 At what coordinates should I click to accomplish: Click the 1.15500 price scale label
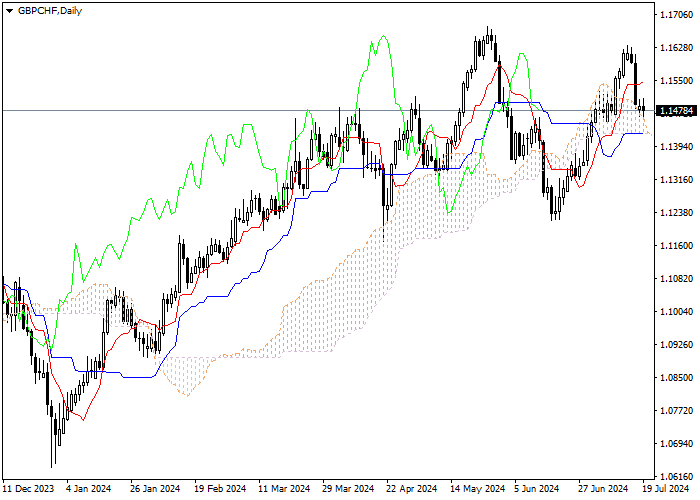(x=676, y=81)
